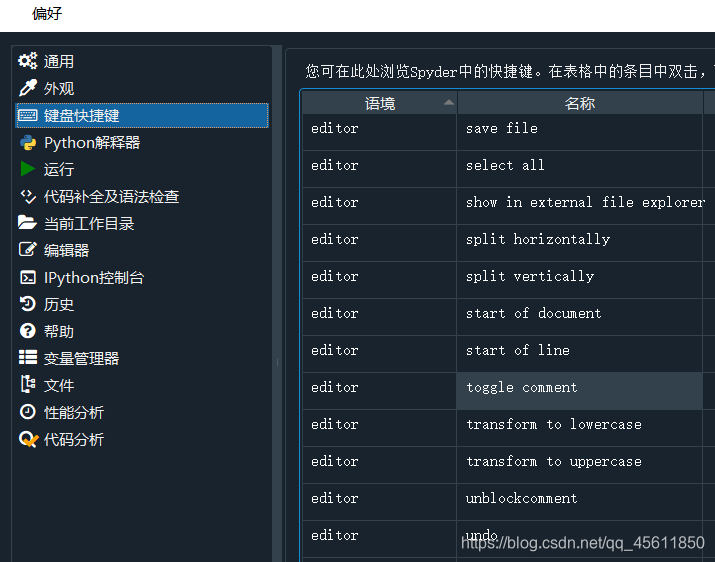Click the splitter handle between sidebar and table

[x=277, y=363]
